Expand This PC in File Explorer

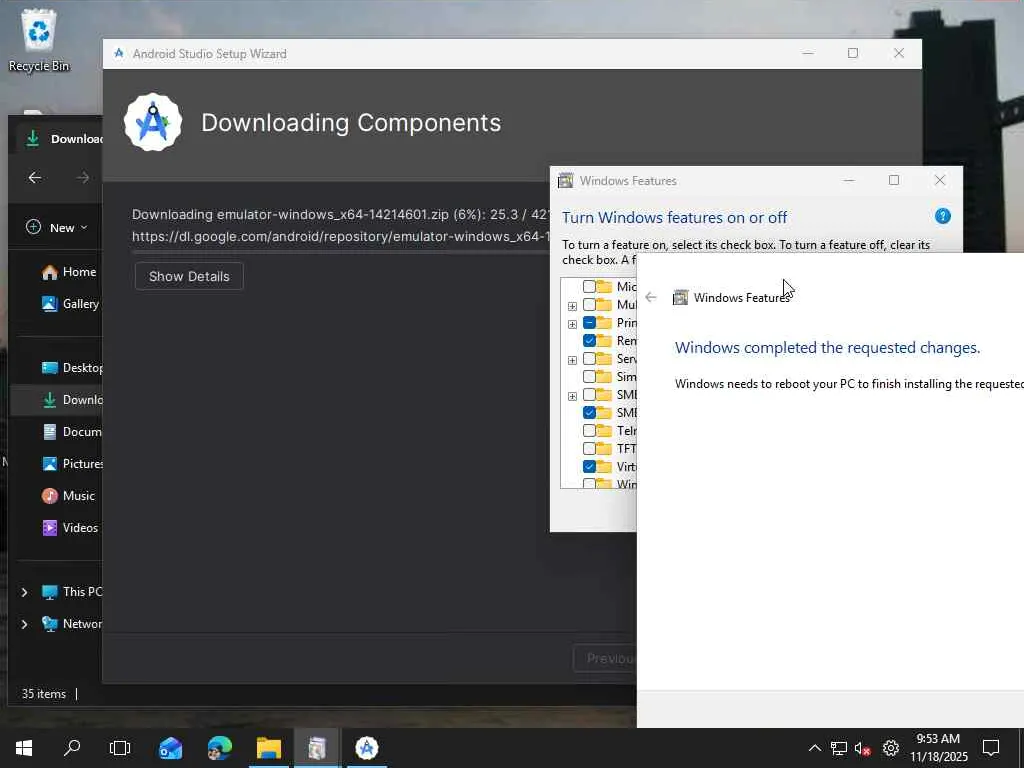(24, 592)
